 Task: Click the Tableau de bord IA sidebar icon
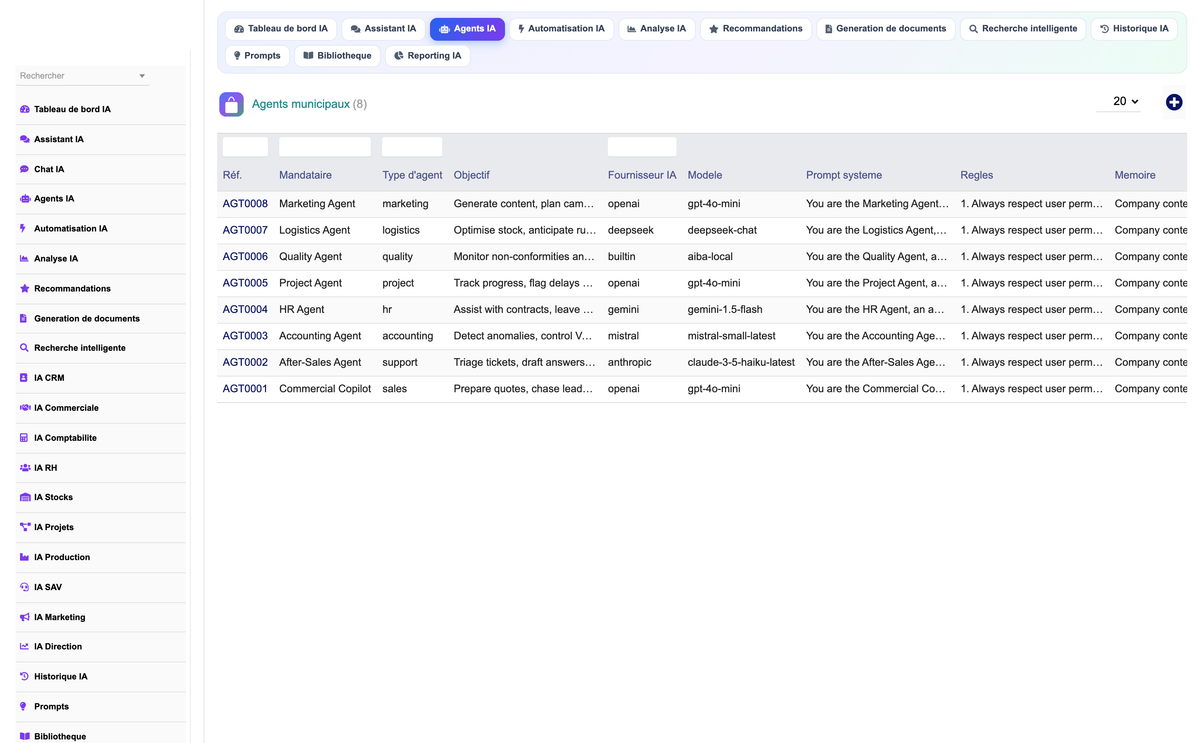tap(25, 109)
